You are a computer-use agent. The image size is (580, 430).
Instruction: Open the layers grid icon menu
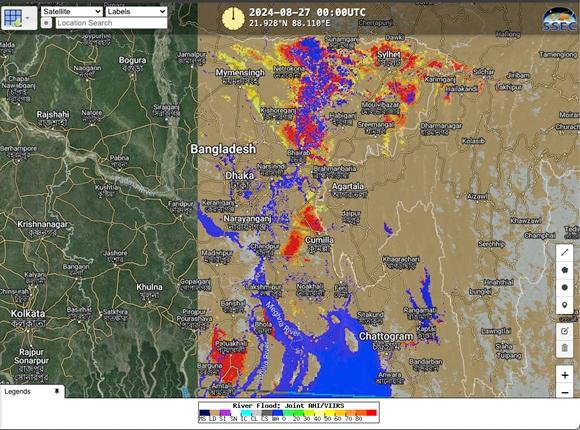19,18
